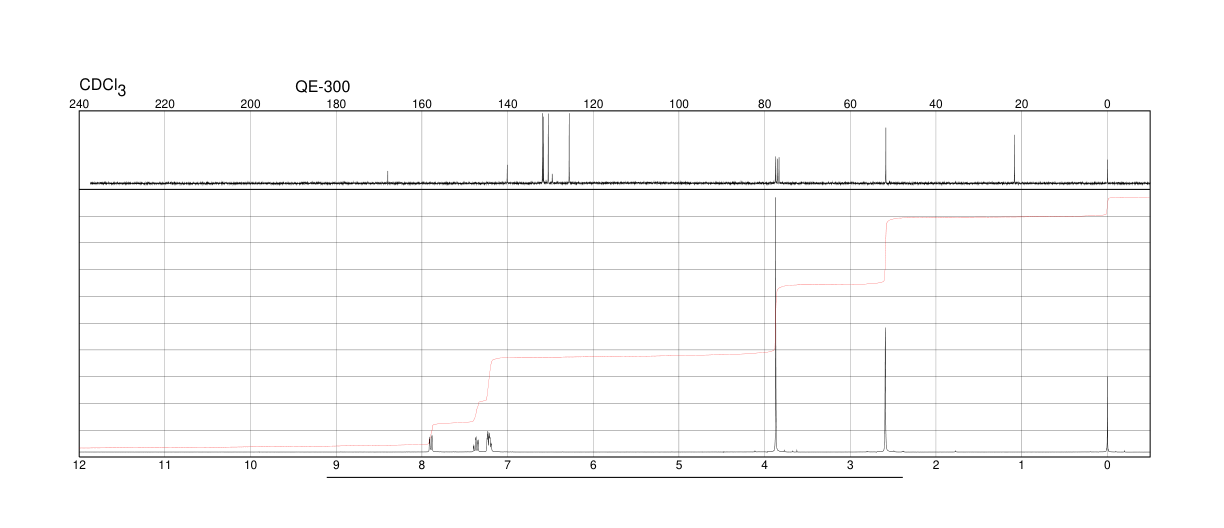The width and height of the screenshot is (1224, 528).
Task: Pick the carbon peak near 52 ppm
Action: click(x=886, y=155)
